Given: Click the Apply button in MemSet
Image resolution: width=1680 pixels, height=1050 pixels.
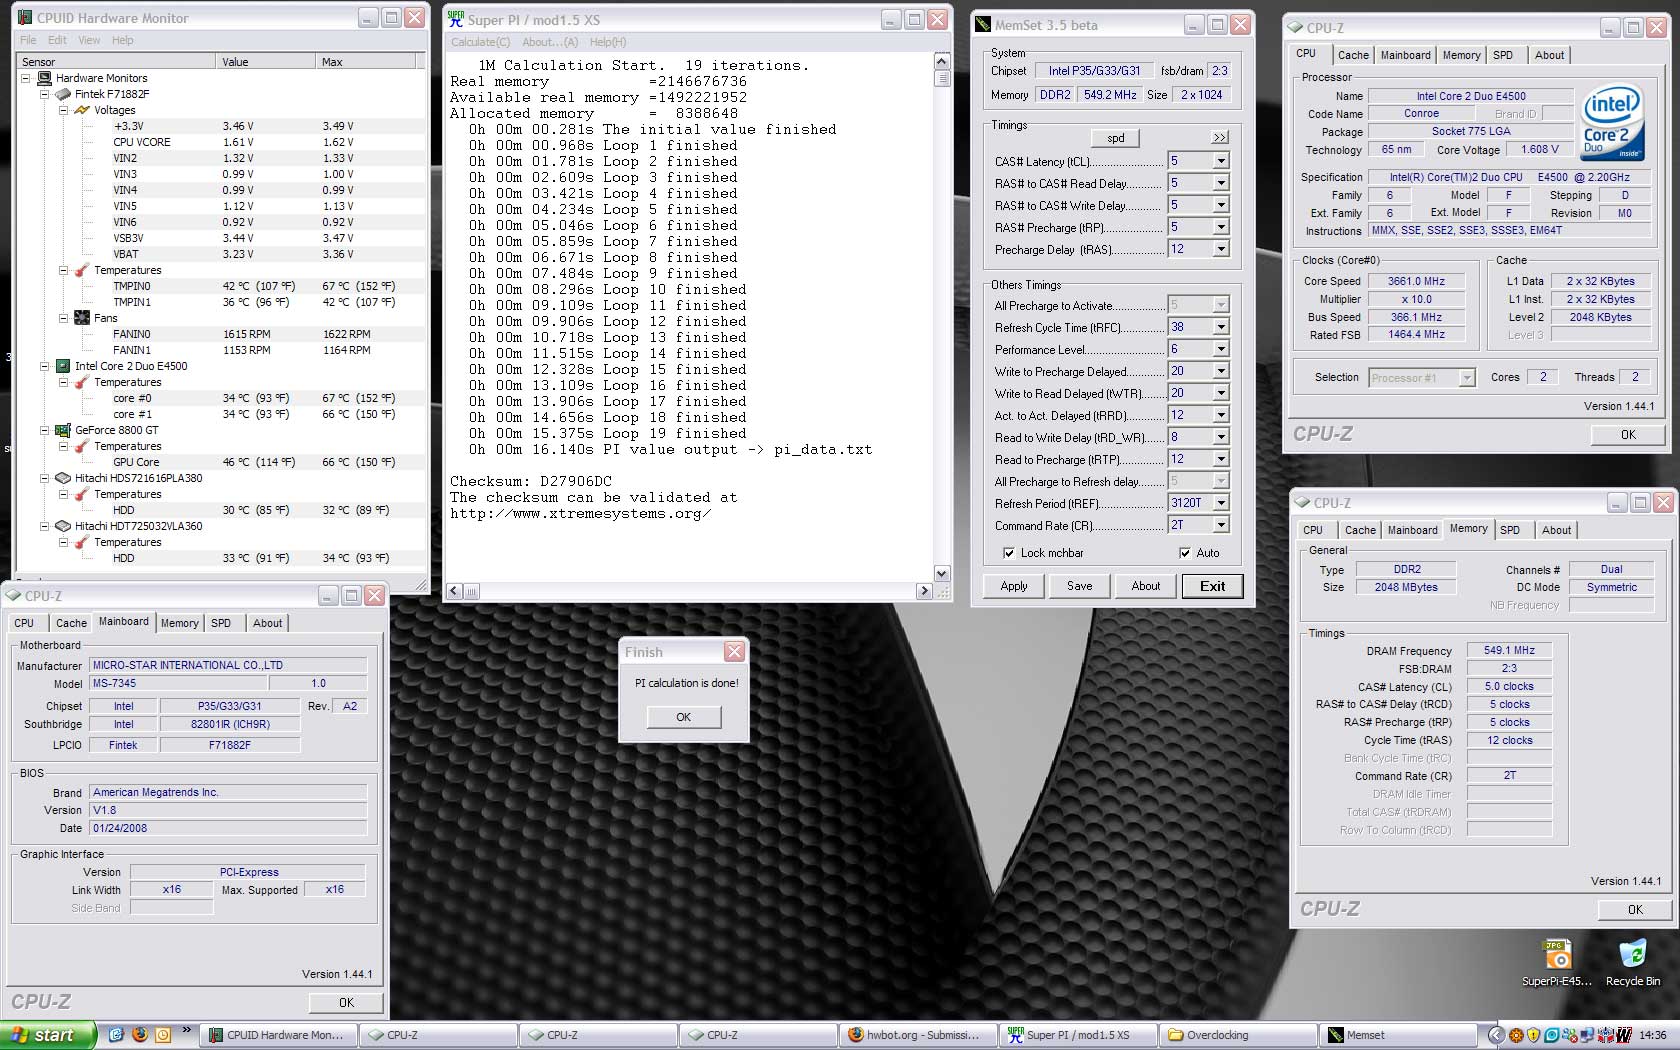Looking at the screenshot, I should tap(1014, 586).
